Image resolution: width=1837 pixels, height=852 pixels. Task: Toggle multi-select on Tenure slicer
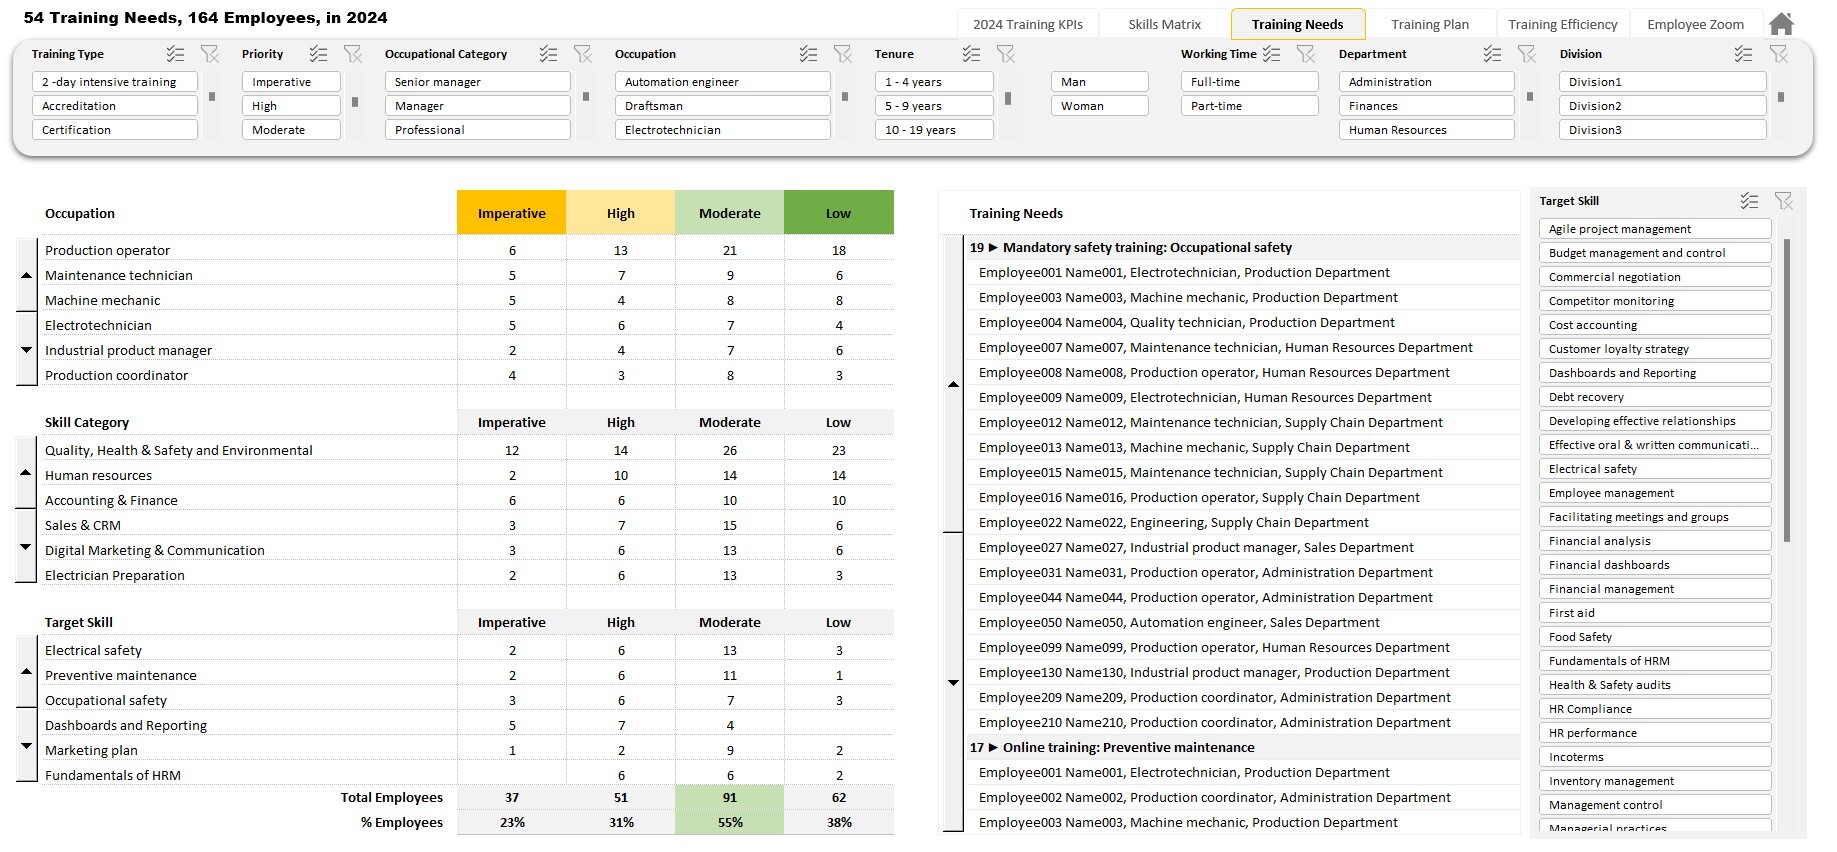click(971, 54)
